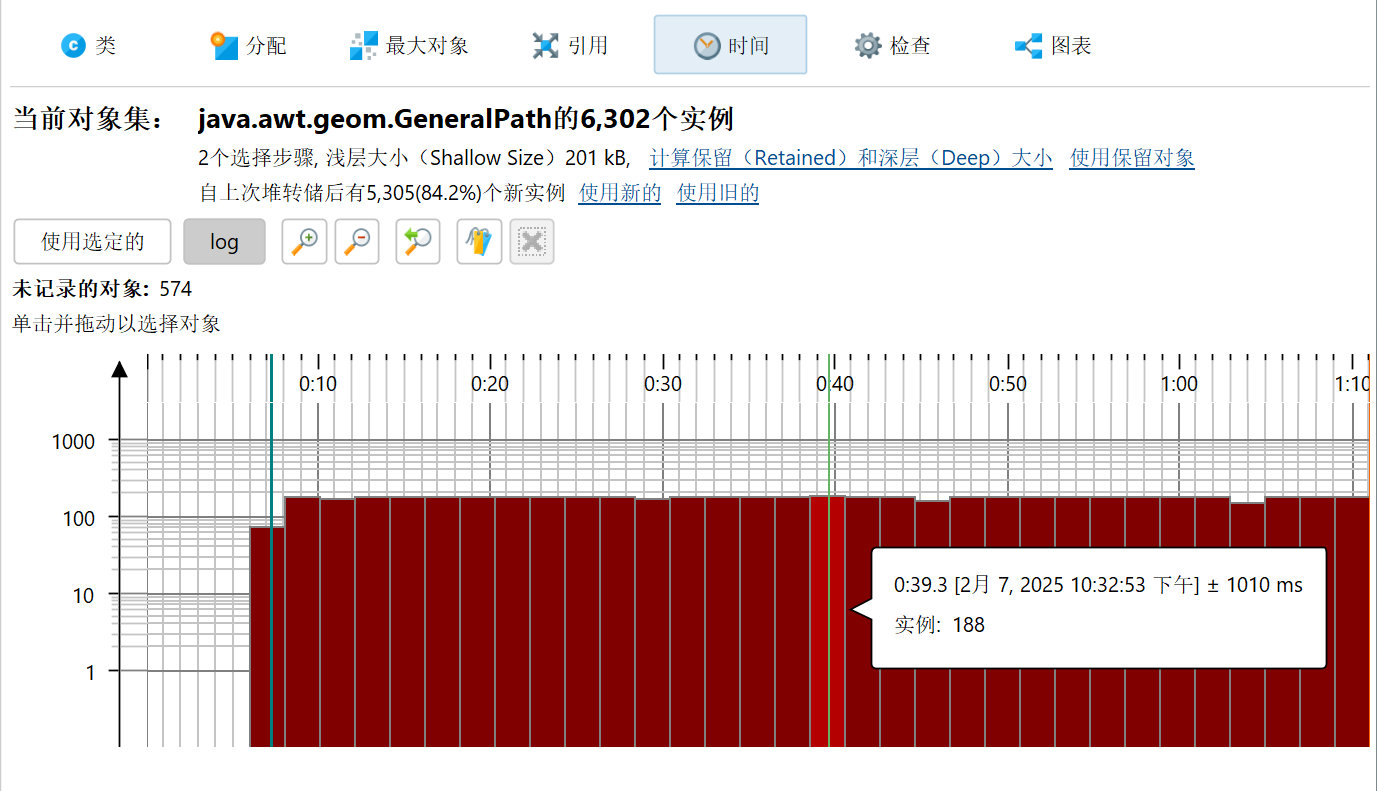Click the java.awt.geom.GeneralPath的6,302个实例 heading
This screenshot has height=791, width=1377.
click(466, 119)
